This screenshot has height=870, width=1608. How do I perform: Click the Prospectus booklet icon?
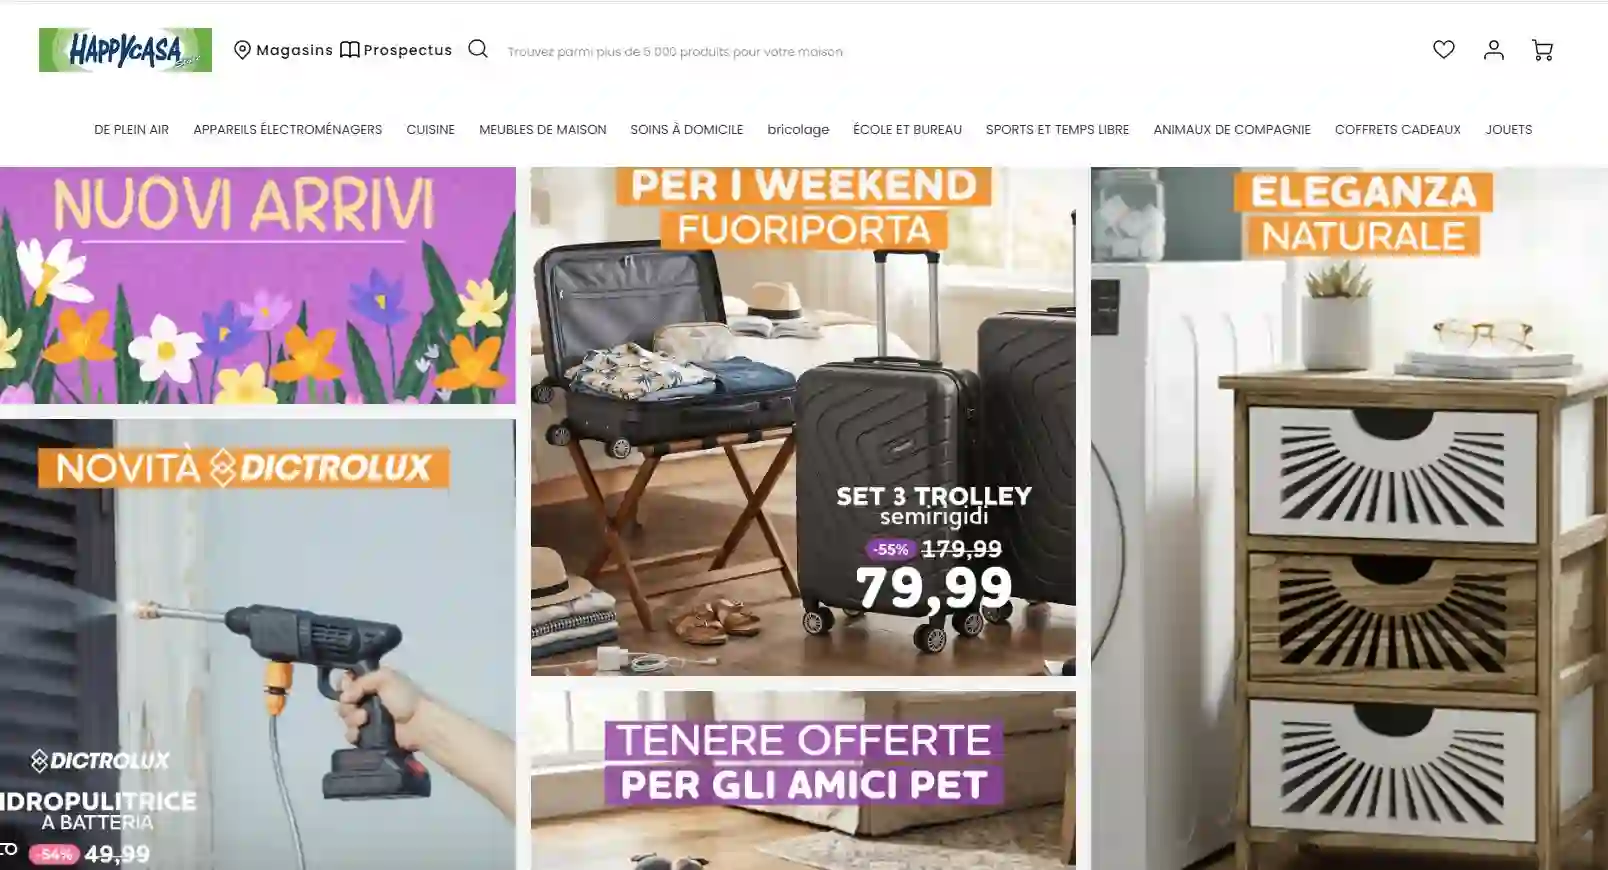tap(349, 50)
